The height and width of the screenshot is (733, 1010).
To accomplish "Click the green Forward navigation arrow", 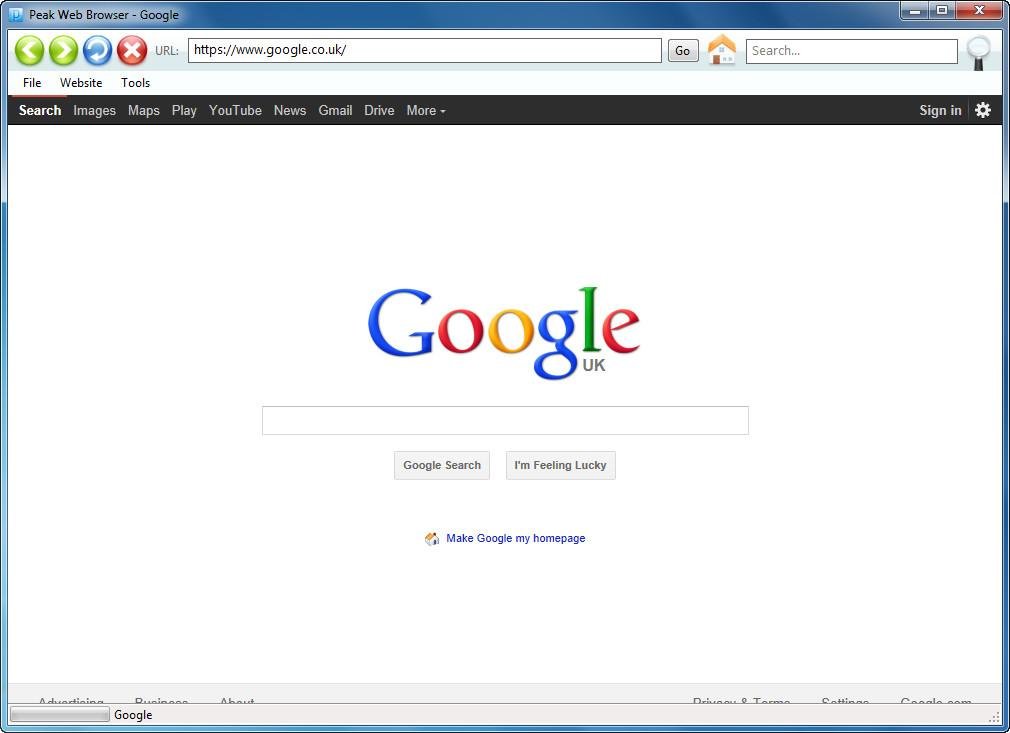I will point(62,50).
